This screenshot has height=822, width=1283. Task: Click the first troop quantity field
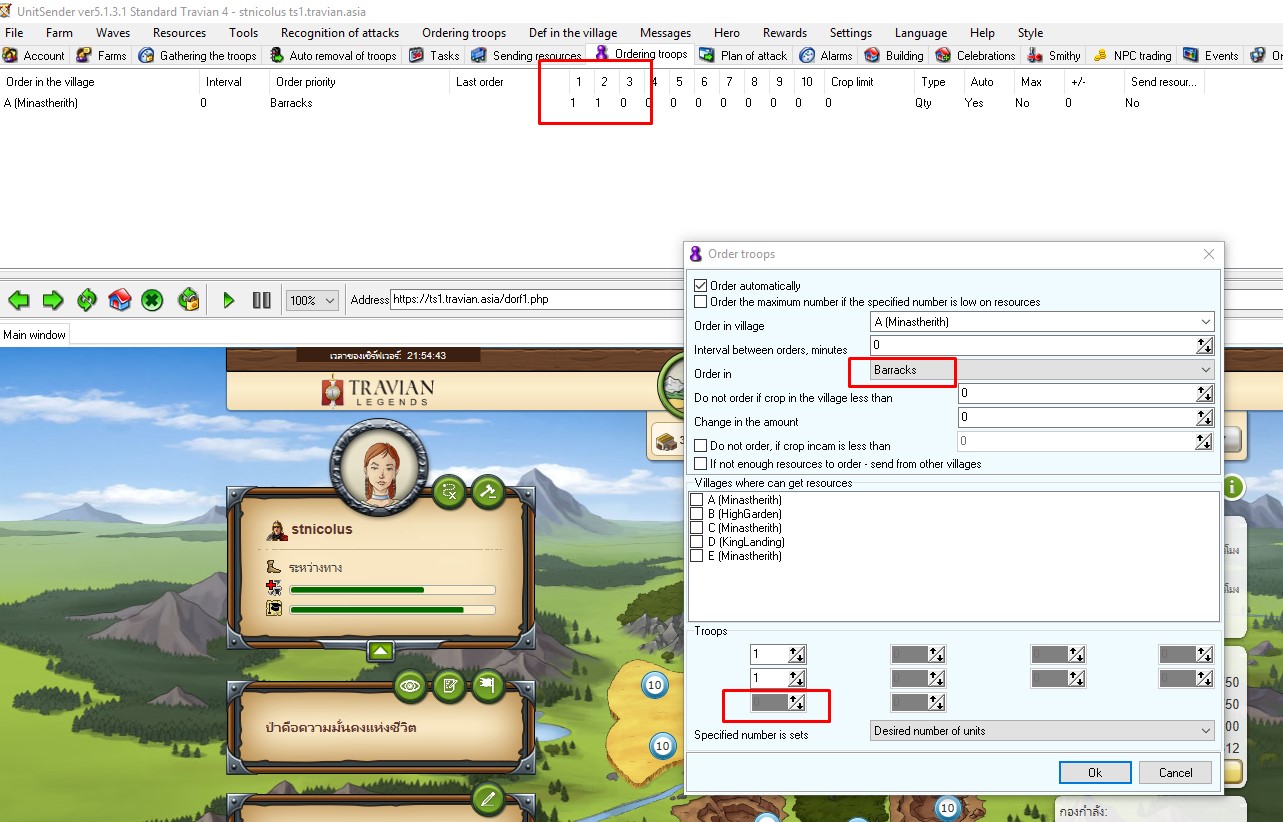pyautogui.click(x=769, y=655)
